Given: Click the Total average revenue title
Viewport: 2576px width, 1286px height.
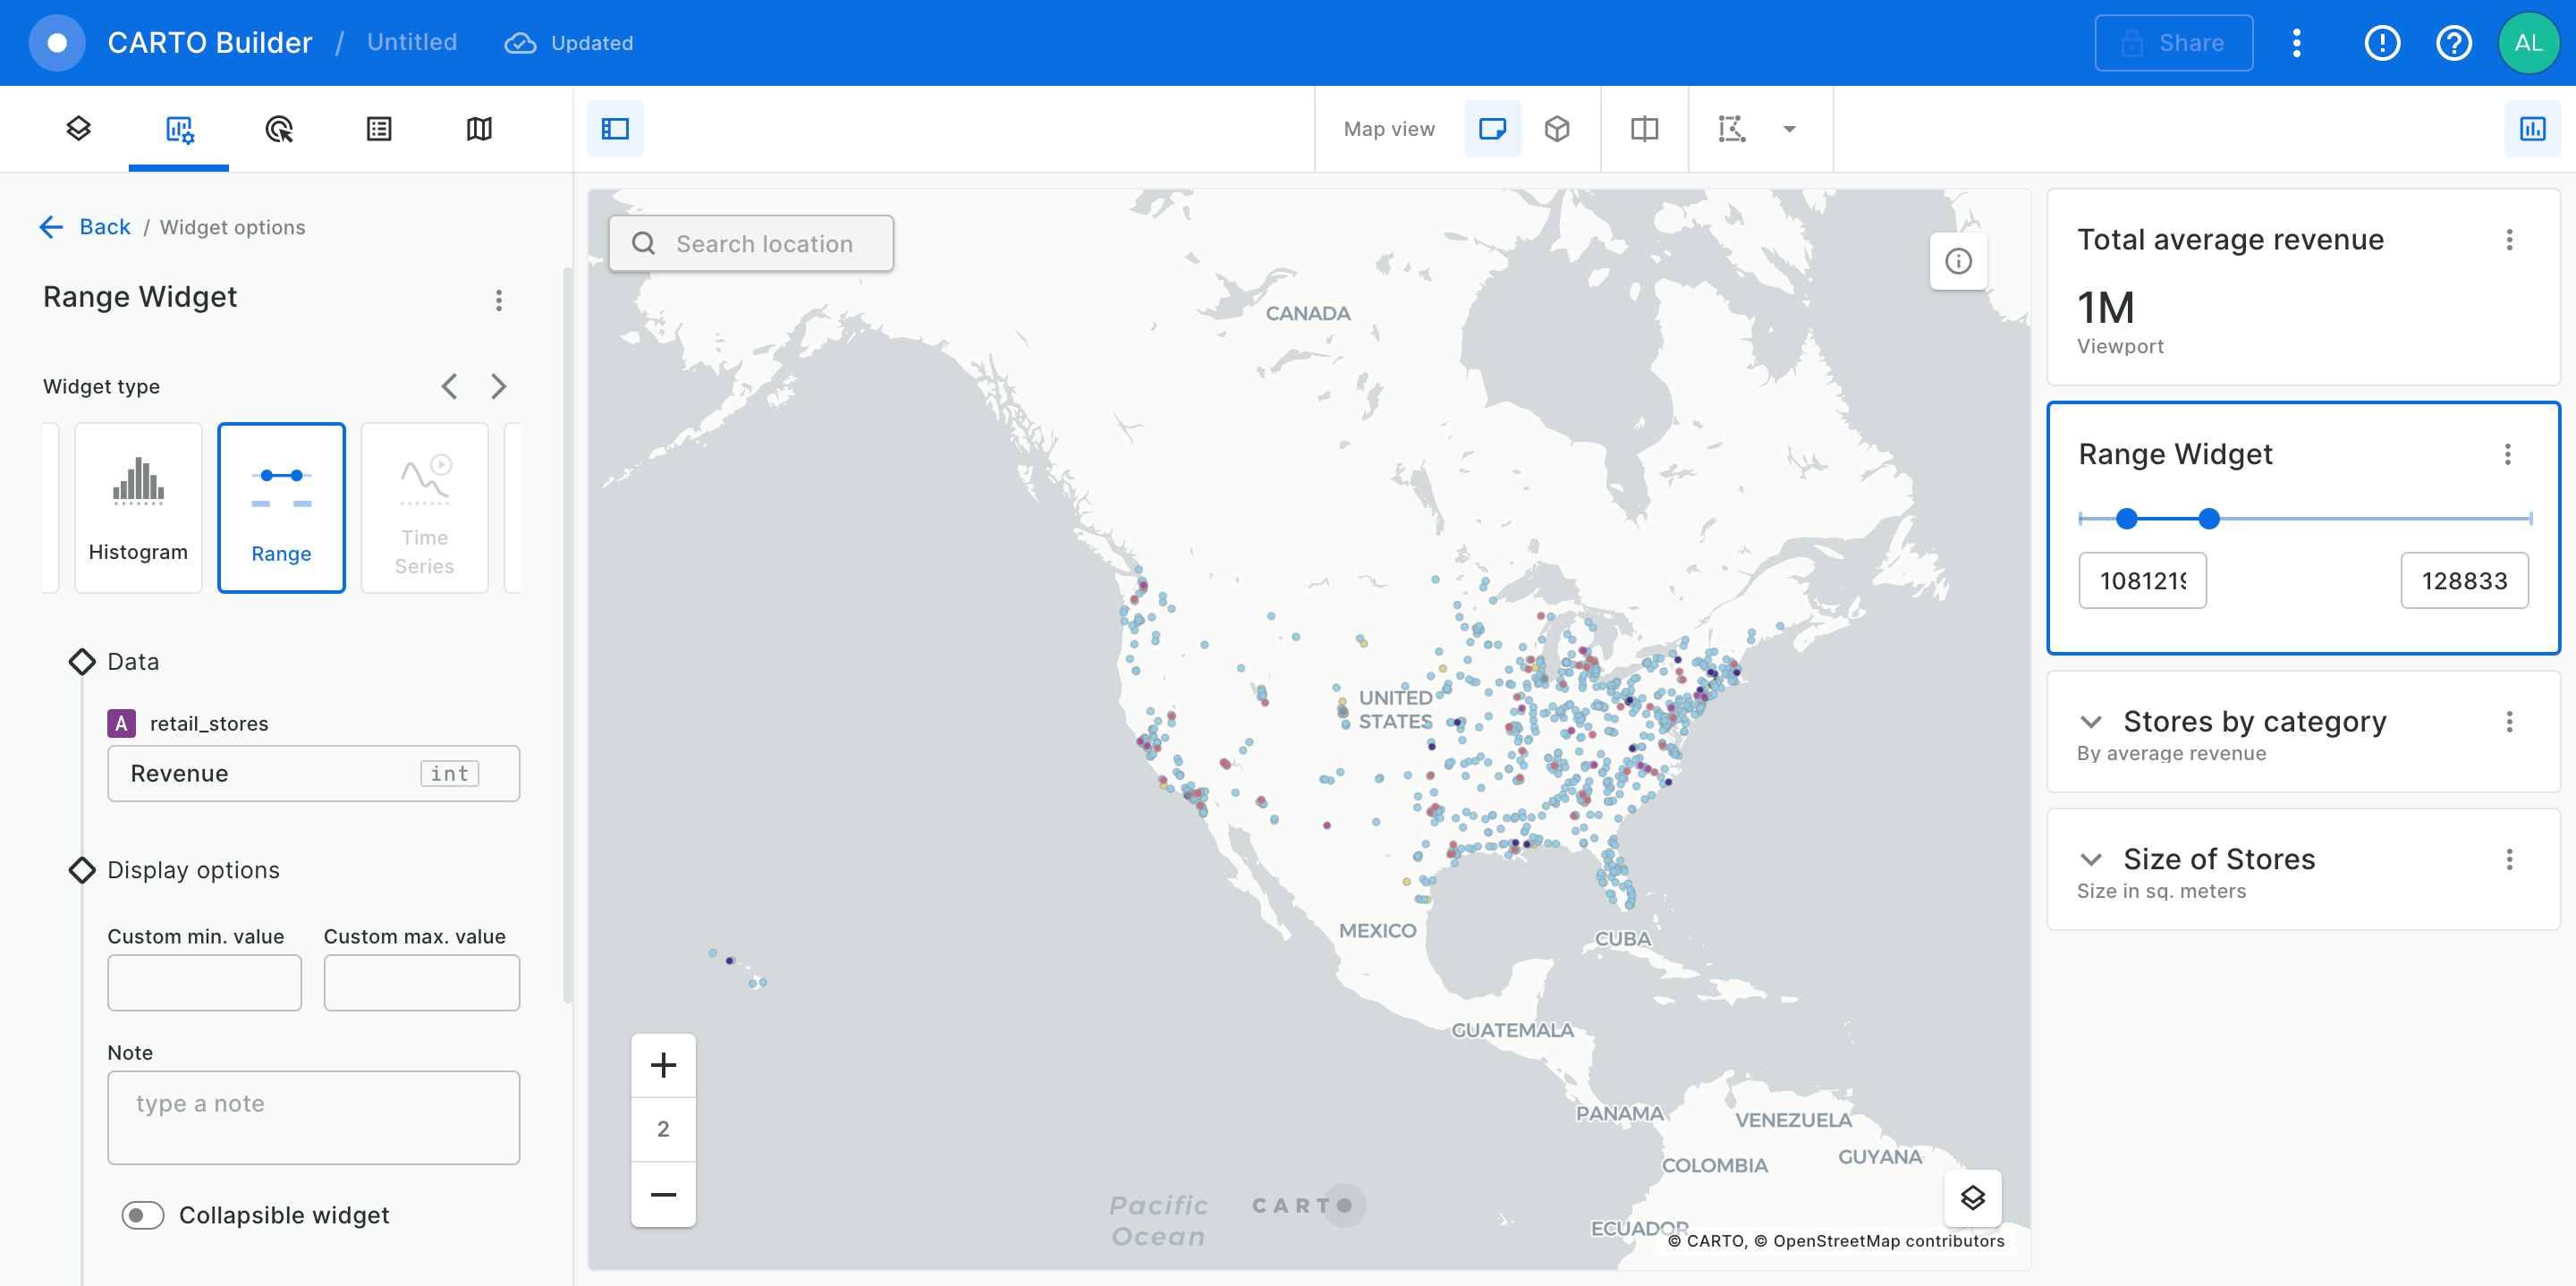Looking at the screenshot, I should 2230,239.
